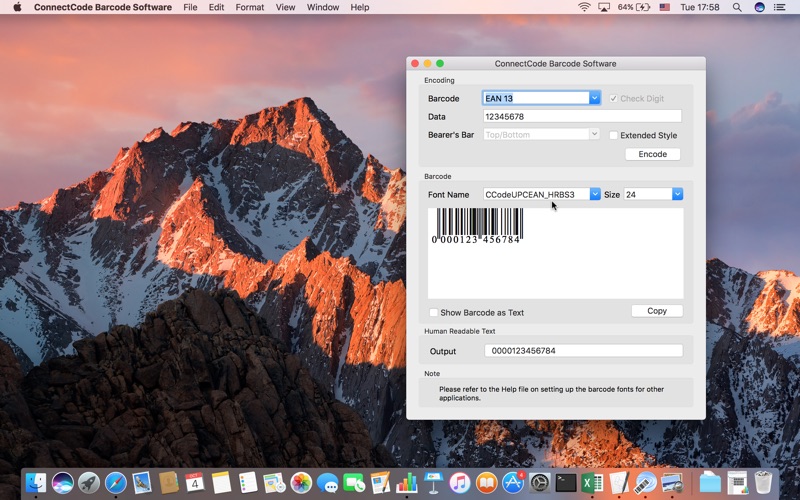Open Notification Center list icon
800x500 pixels.
(x=779, y=7)
